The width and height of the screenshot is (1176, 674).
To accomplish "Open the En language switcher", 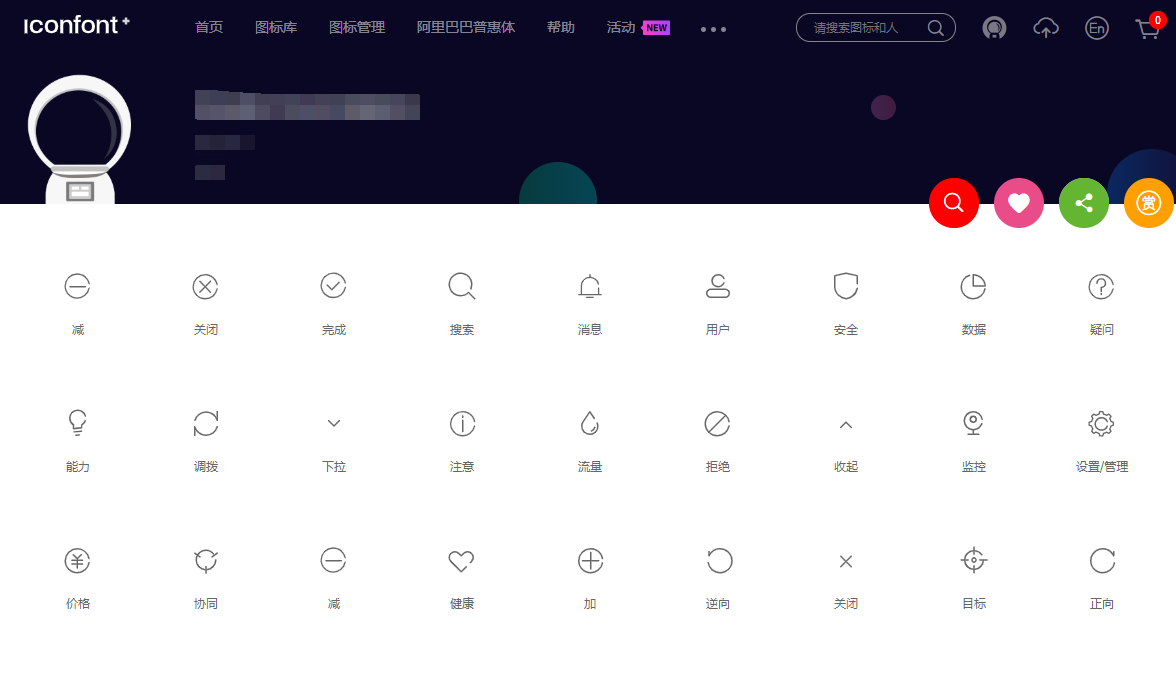I will (x=1096, y=28).
